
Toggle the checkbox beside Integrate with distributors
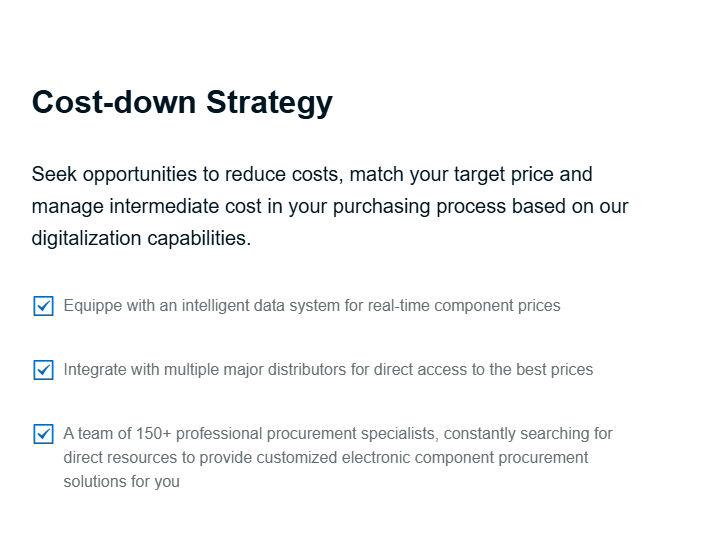click(44, 370)
